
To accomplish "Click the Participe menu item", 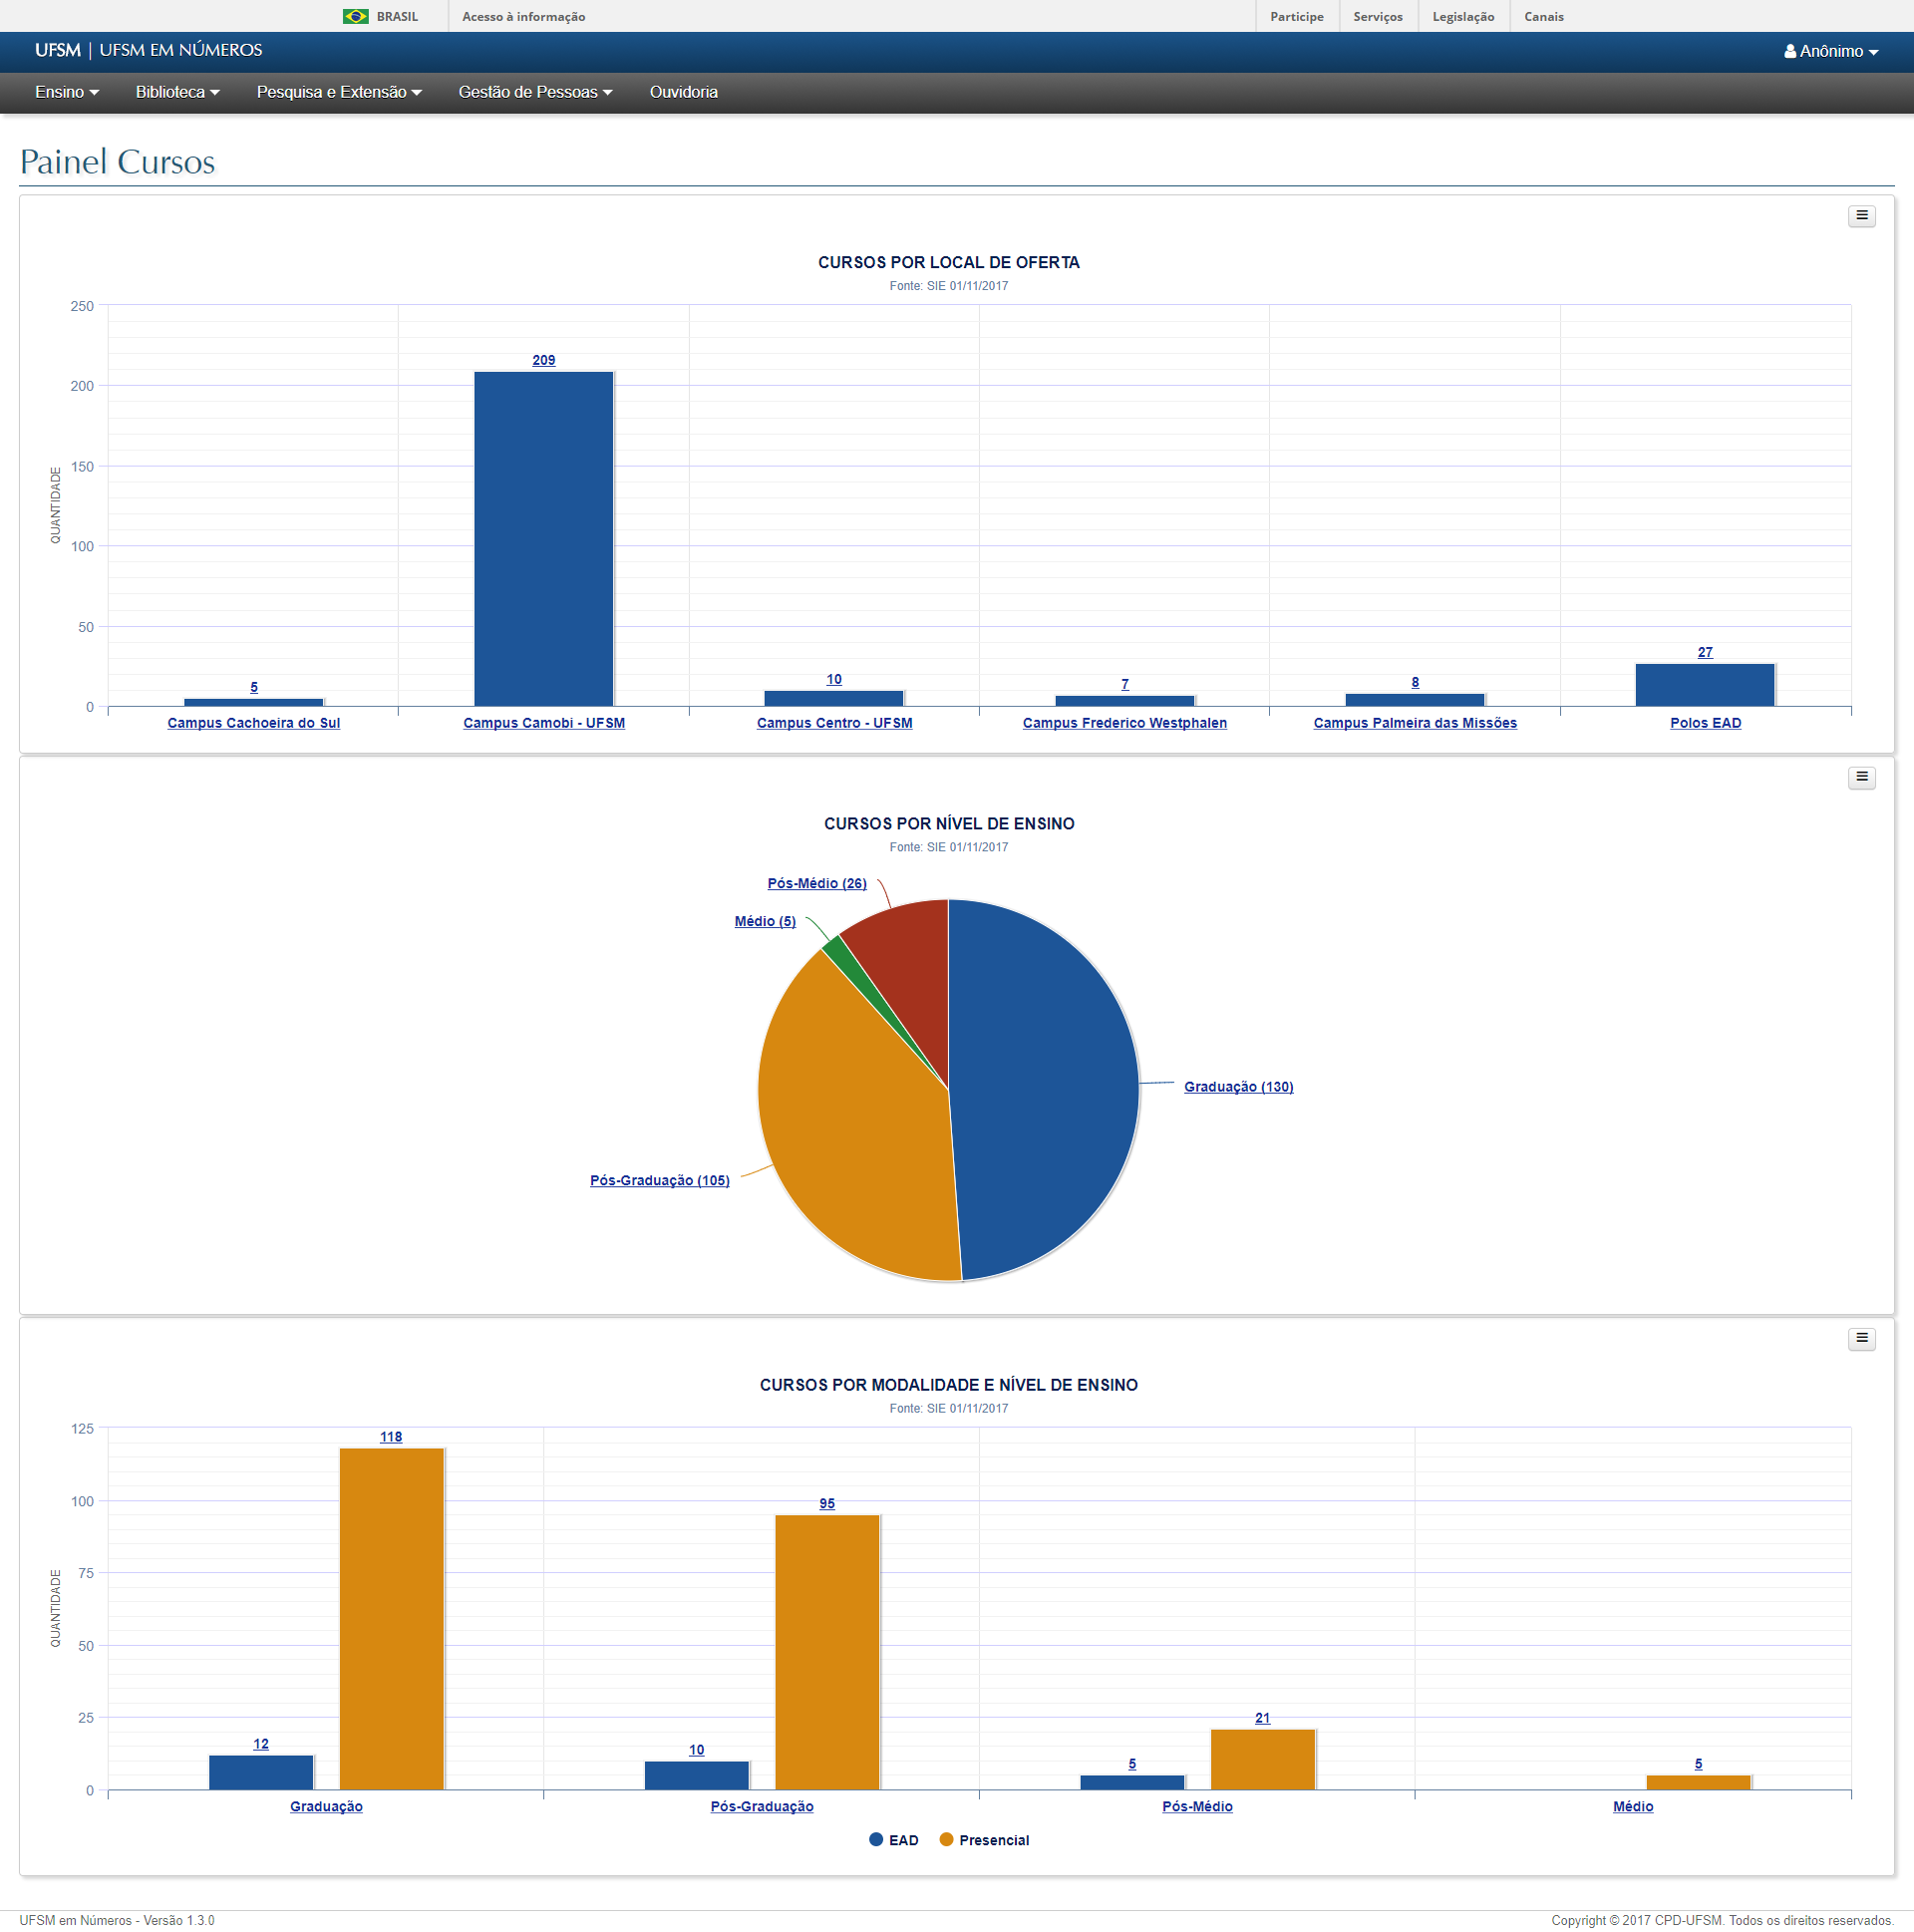I will [1296, 16].
